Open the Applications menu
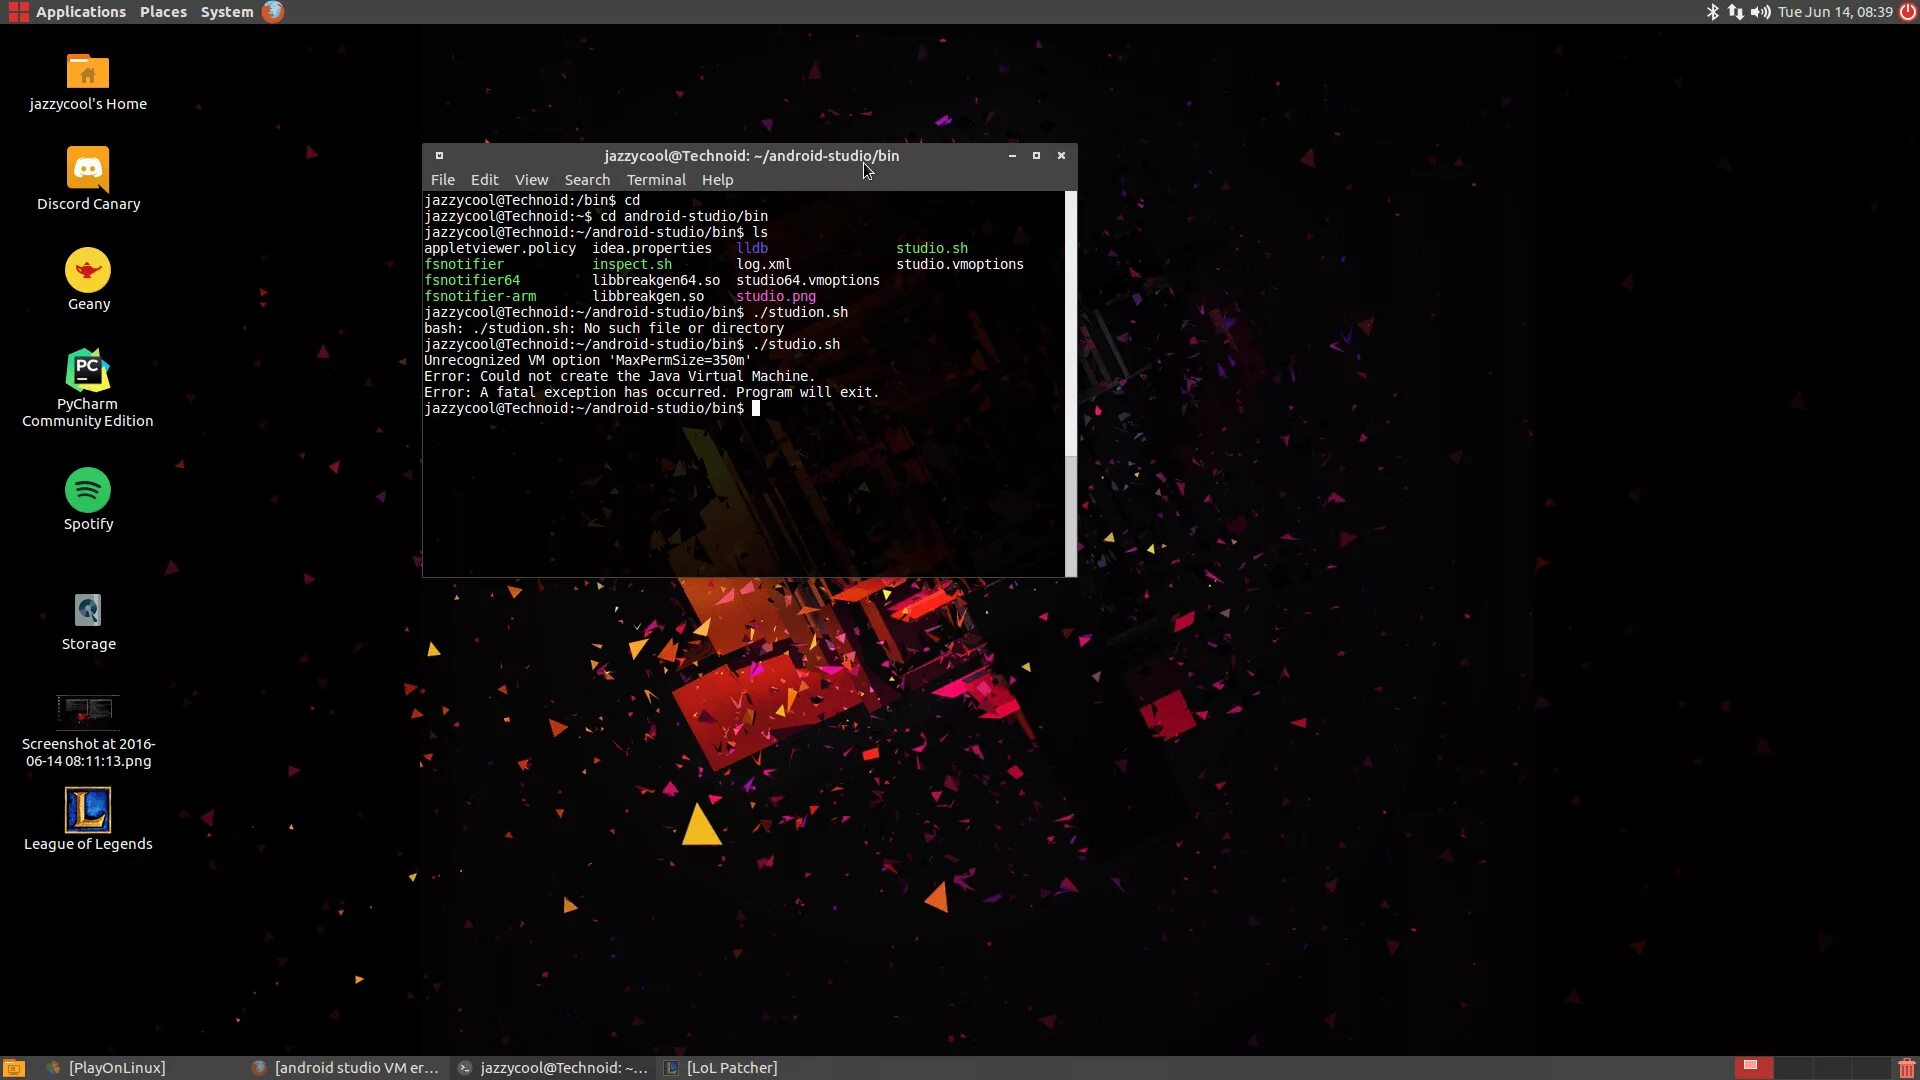The image size is (1920, 1080). tap(80, 11)
